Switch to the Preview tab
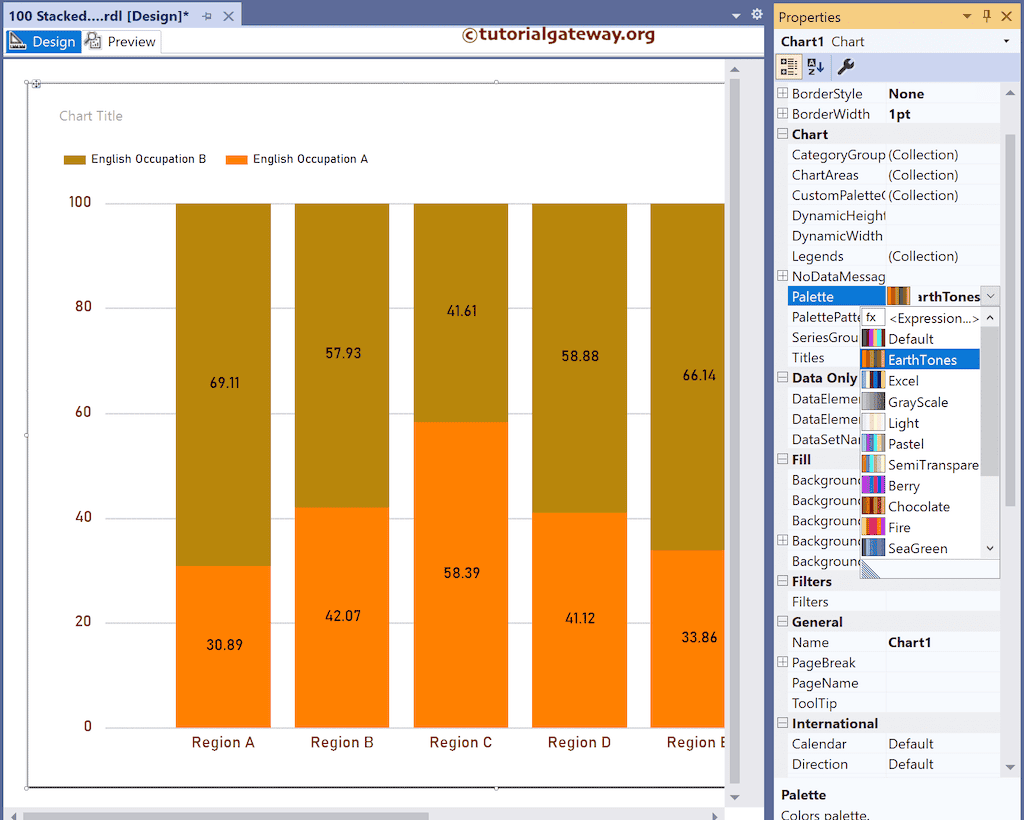Viewport: 1024px width, 820px height. pyautogui.click(x=121, y=42)
